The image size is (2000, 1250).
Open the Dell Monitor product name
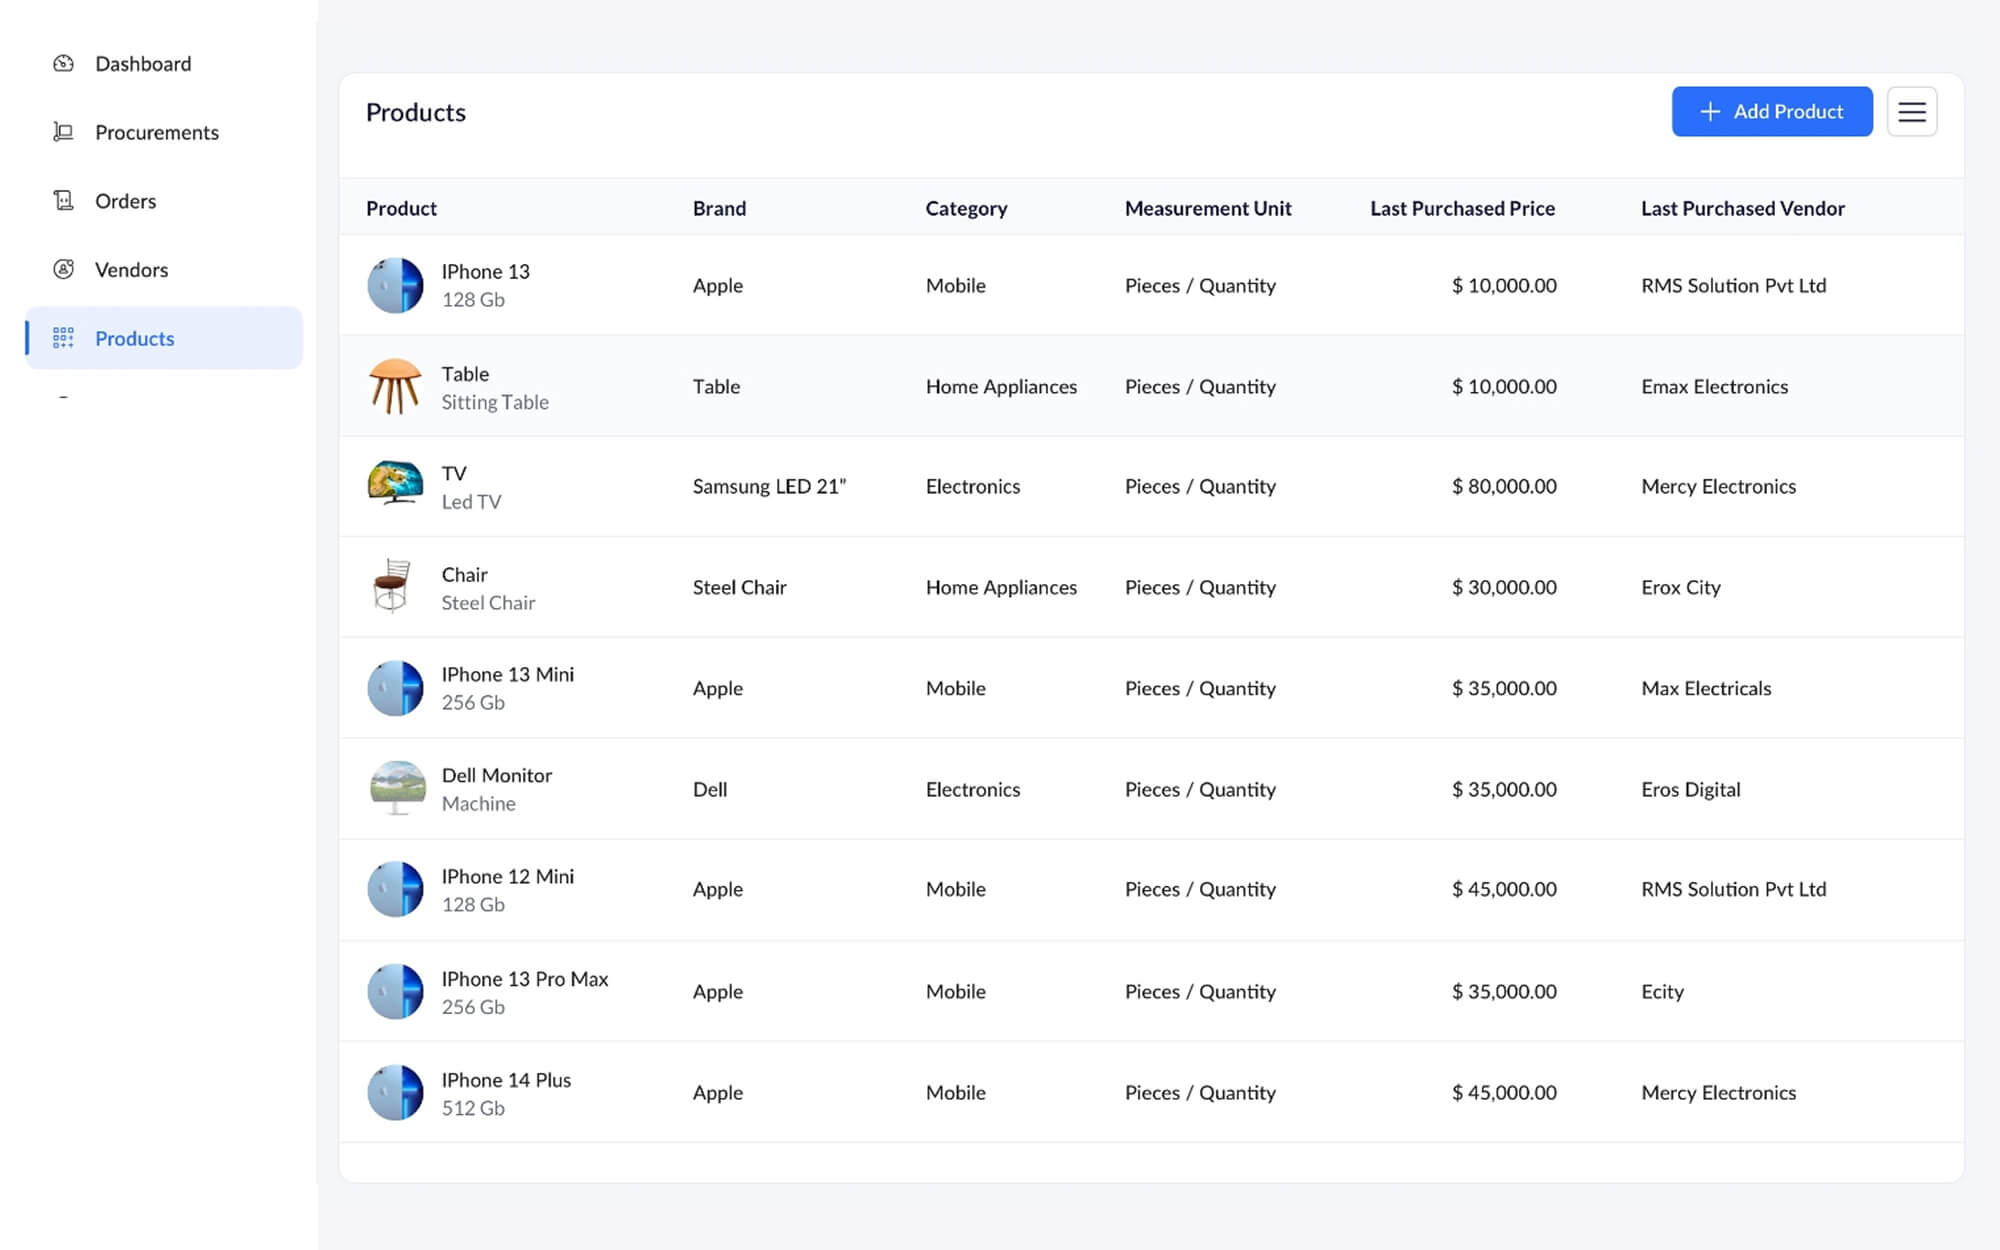point(496,775)
